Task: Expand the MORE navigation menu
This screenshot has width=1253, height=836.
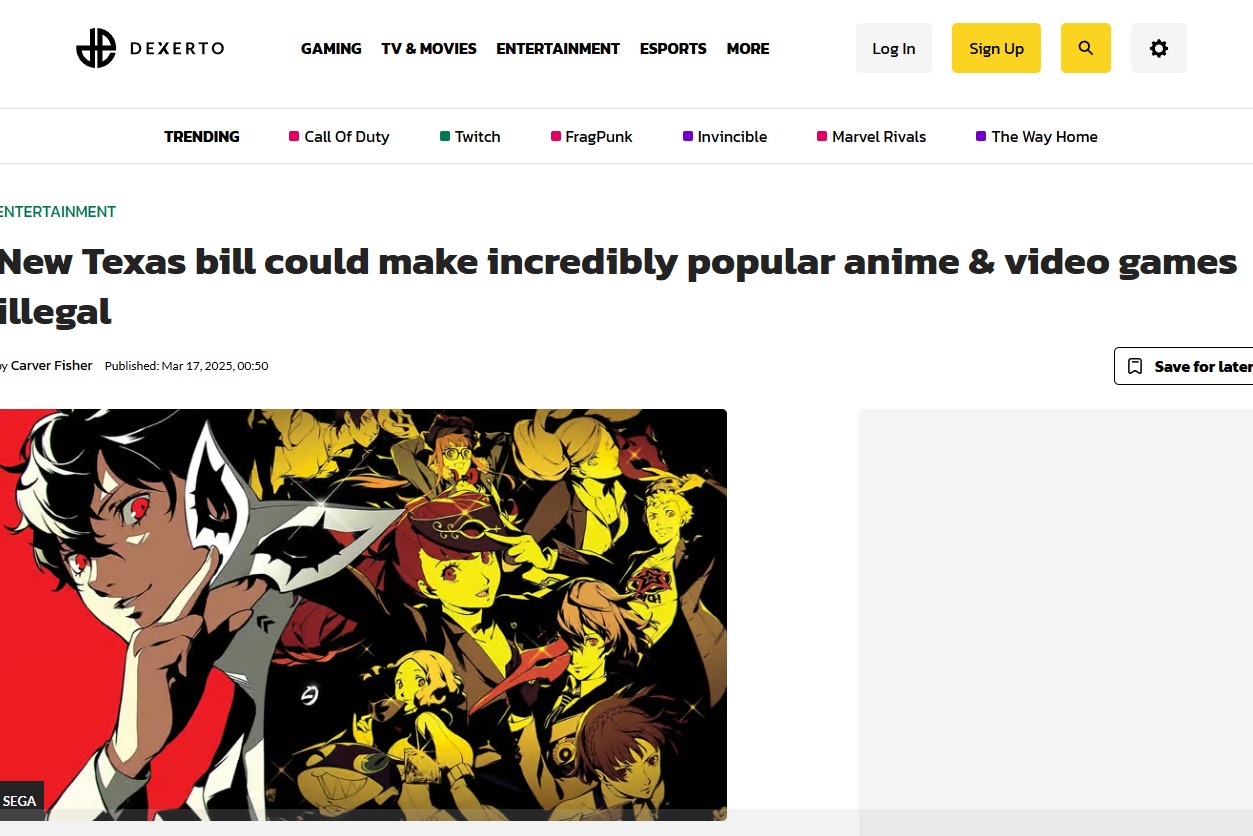Action: [x=748, y=48]
